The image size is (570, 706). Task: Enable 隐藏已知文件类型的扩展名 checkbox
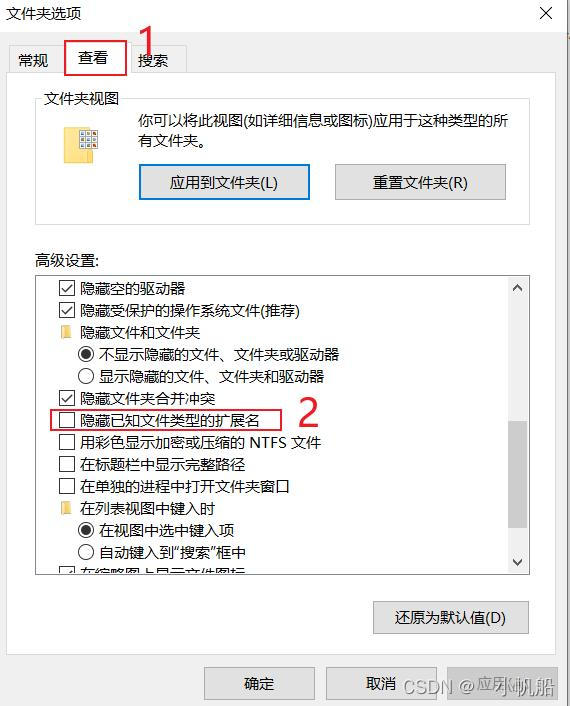[67, 420]
